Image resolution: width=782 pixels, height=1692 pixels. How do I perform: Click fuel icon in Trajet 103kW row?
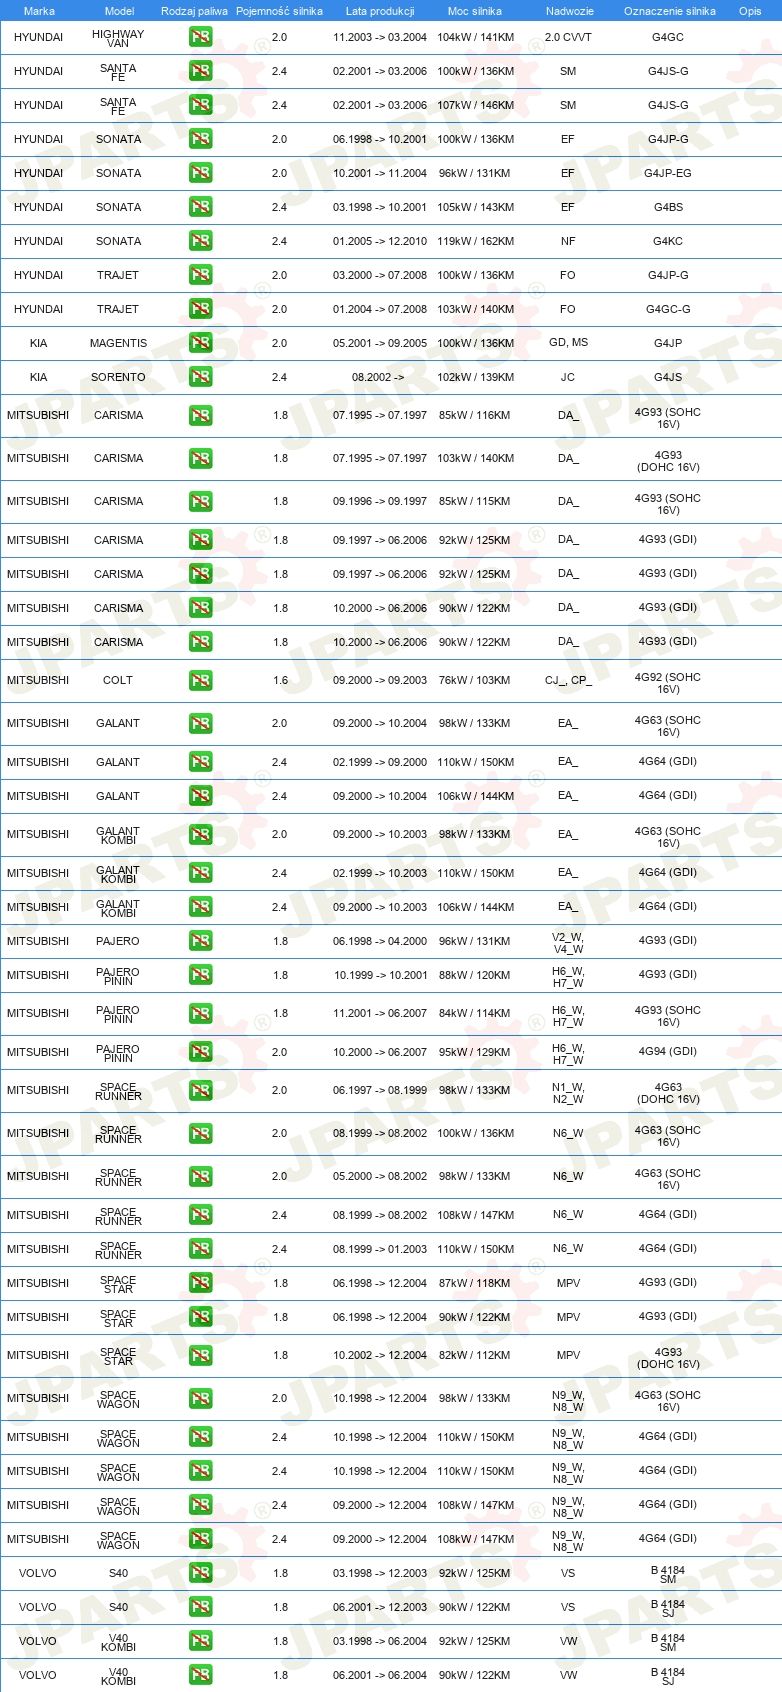(x=200, y=309)
